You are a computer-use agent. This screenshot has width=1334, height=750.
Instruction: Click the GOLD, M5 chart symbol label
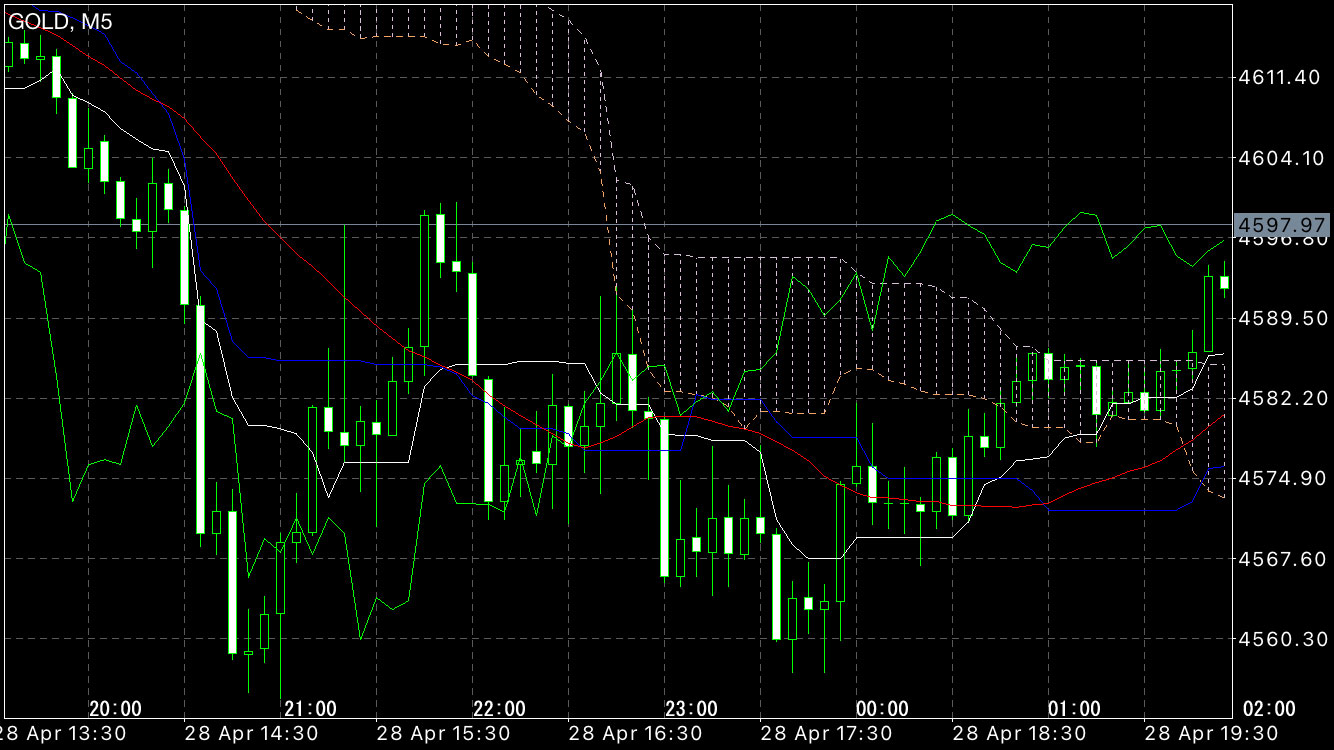click(60, 21)
